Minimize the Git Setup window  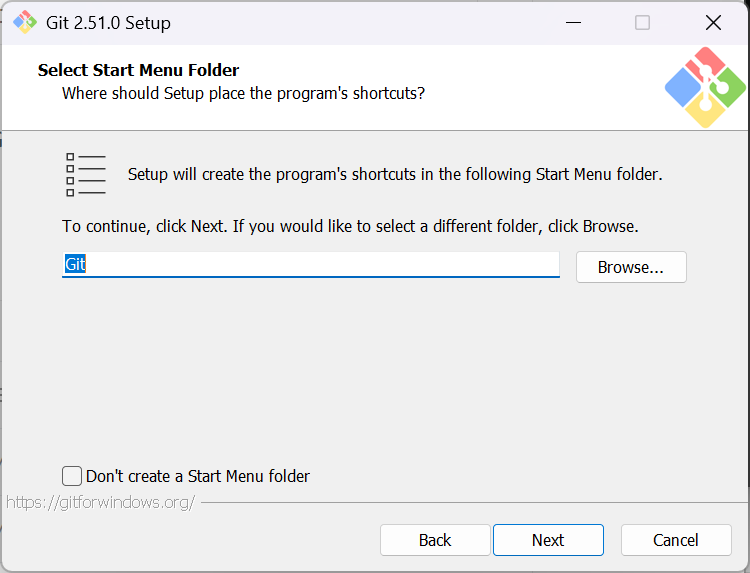pyautogui.click(x=573, y=22)
